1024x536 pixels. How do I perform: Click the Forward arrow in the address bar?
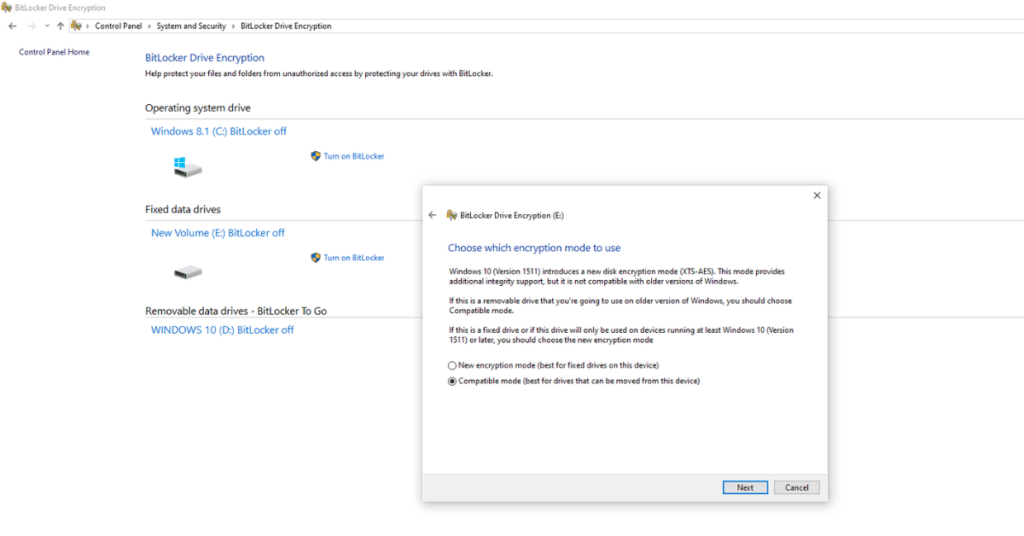(x=31, y=26)
